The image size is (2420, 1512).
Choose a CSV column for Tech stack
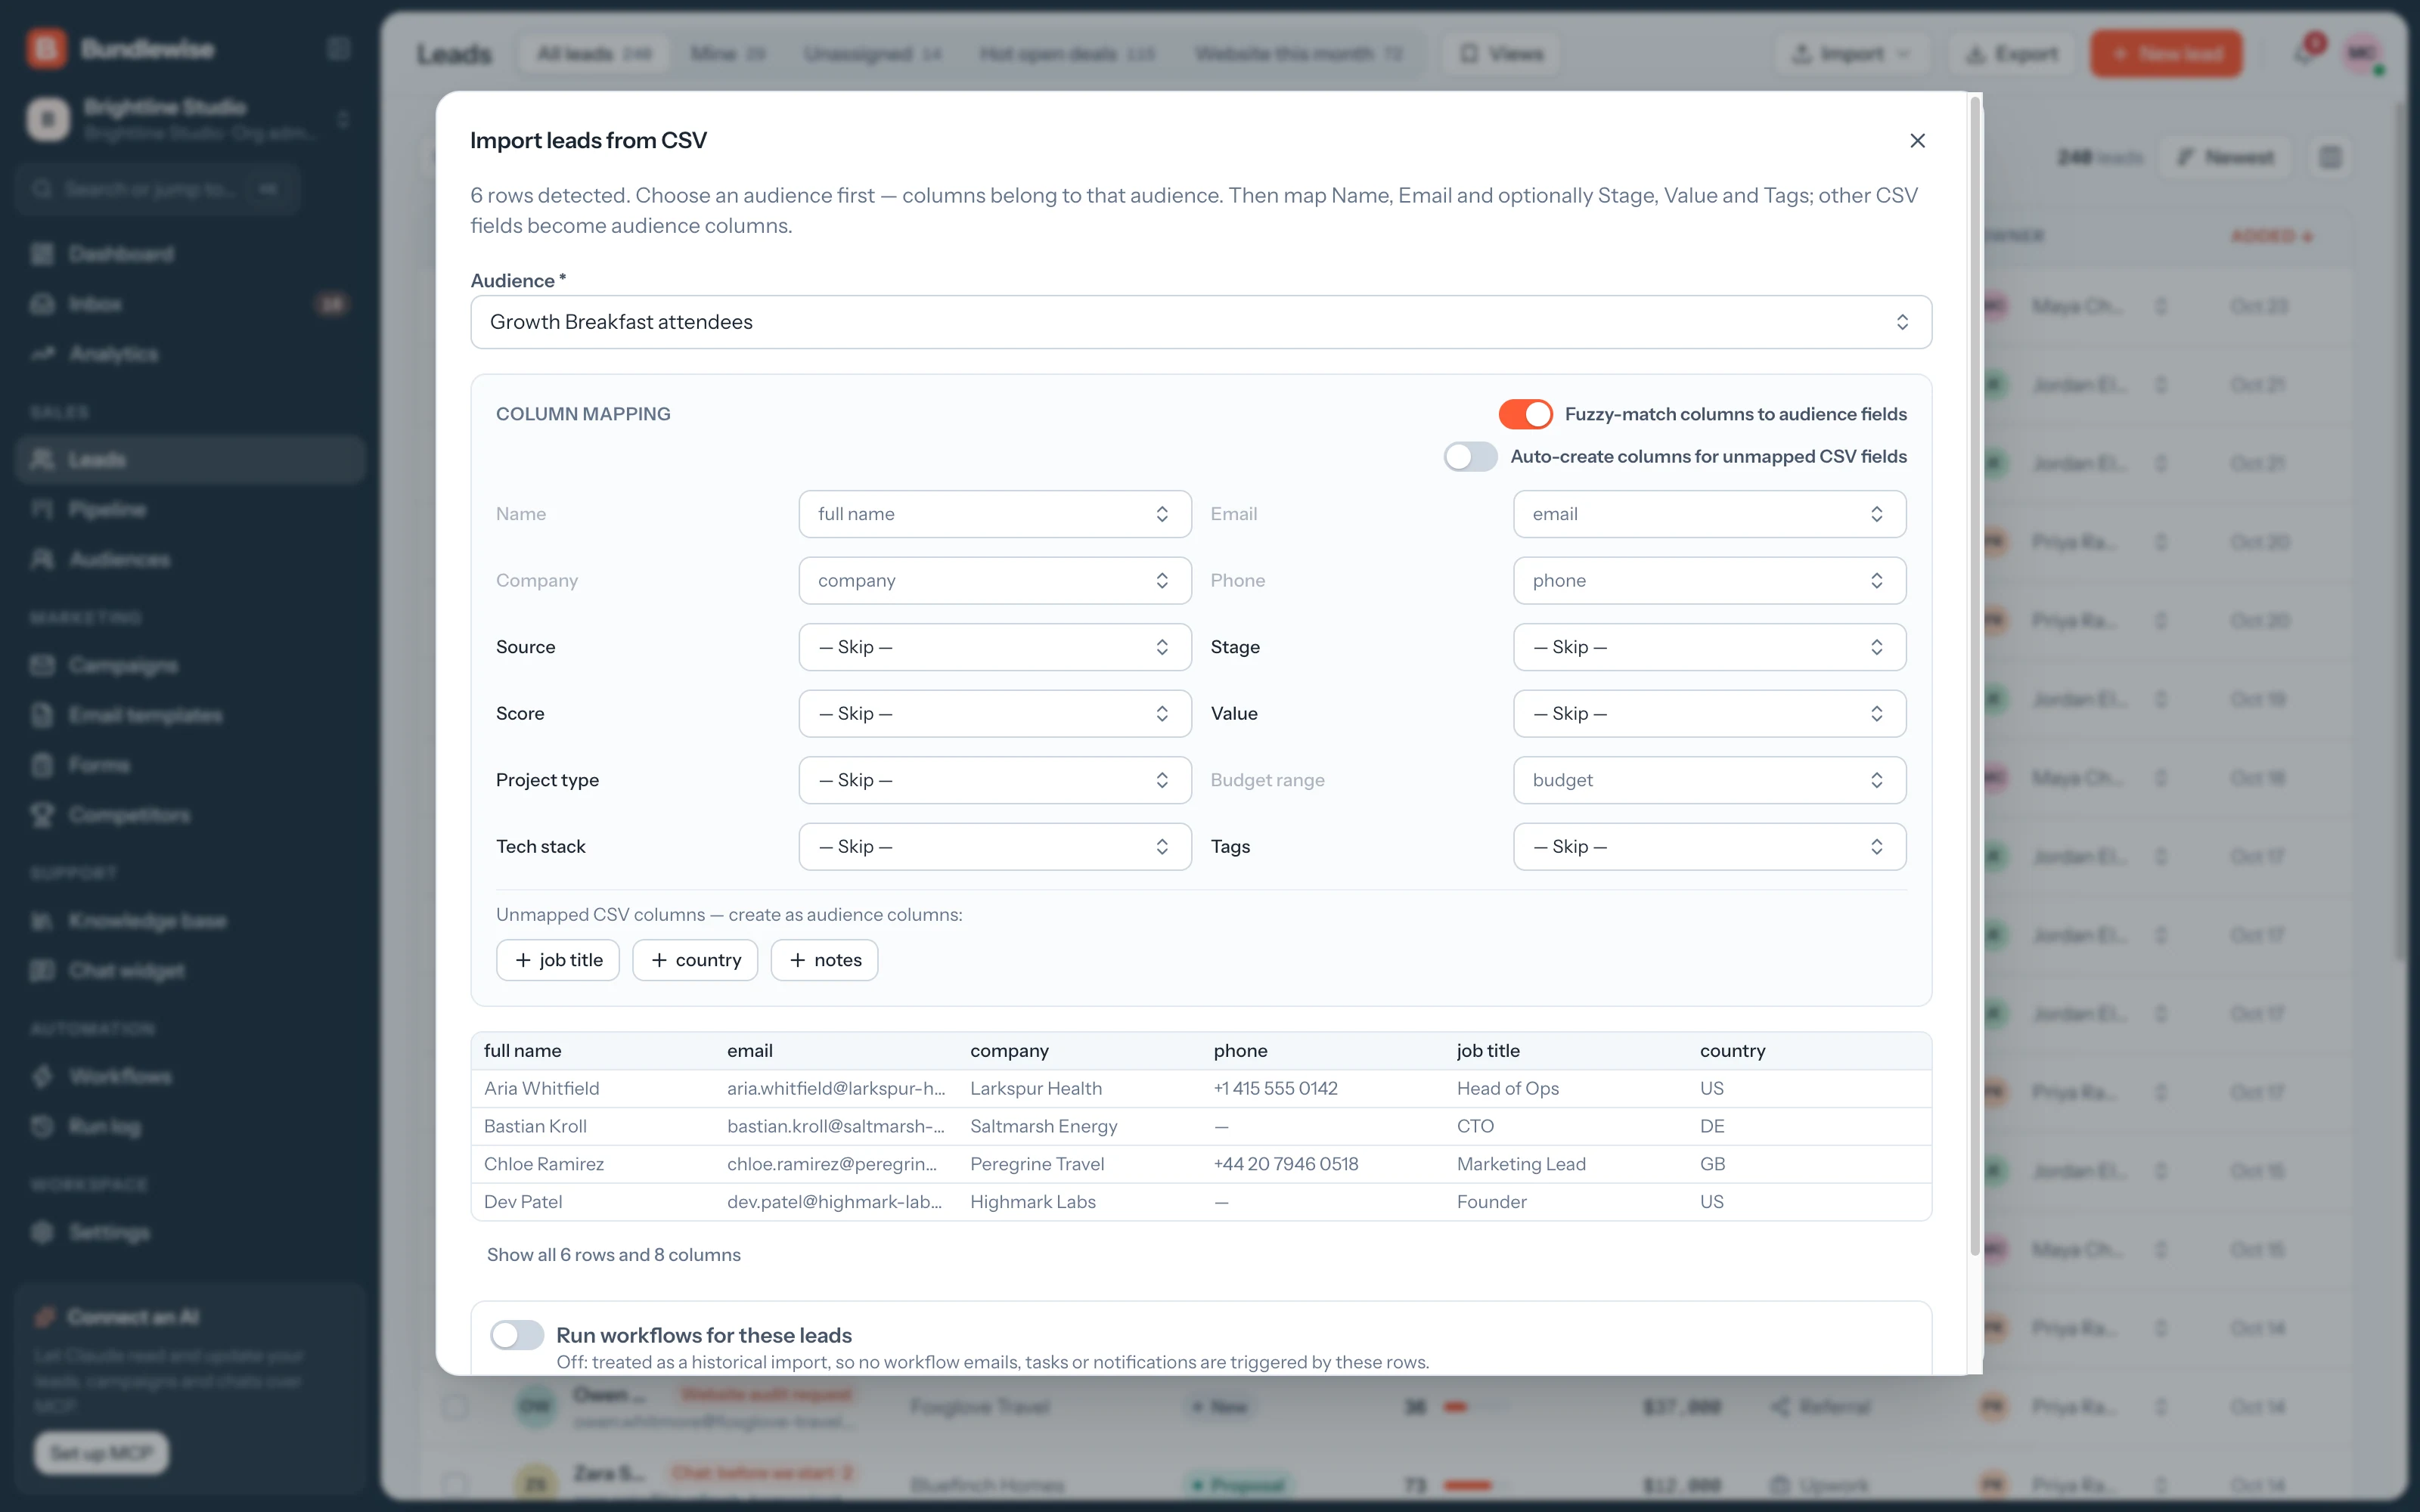click(x=995, y=847)
